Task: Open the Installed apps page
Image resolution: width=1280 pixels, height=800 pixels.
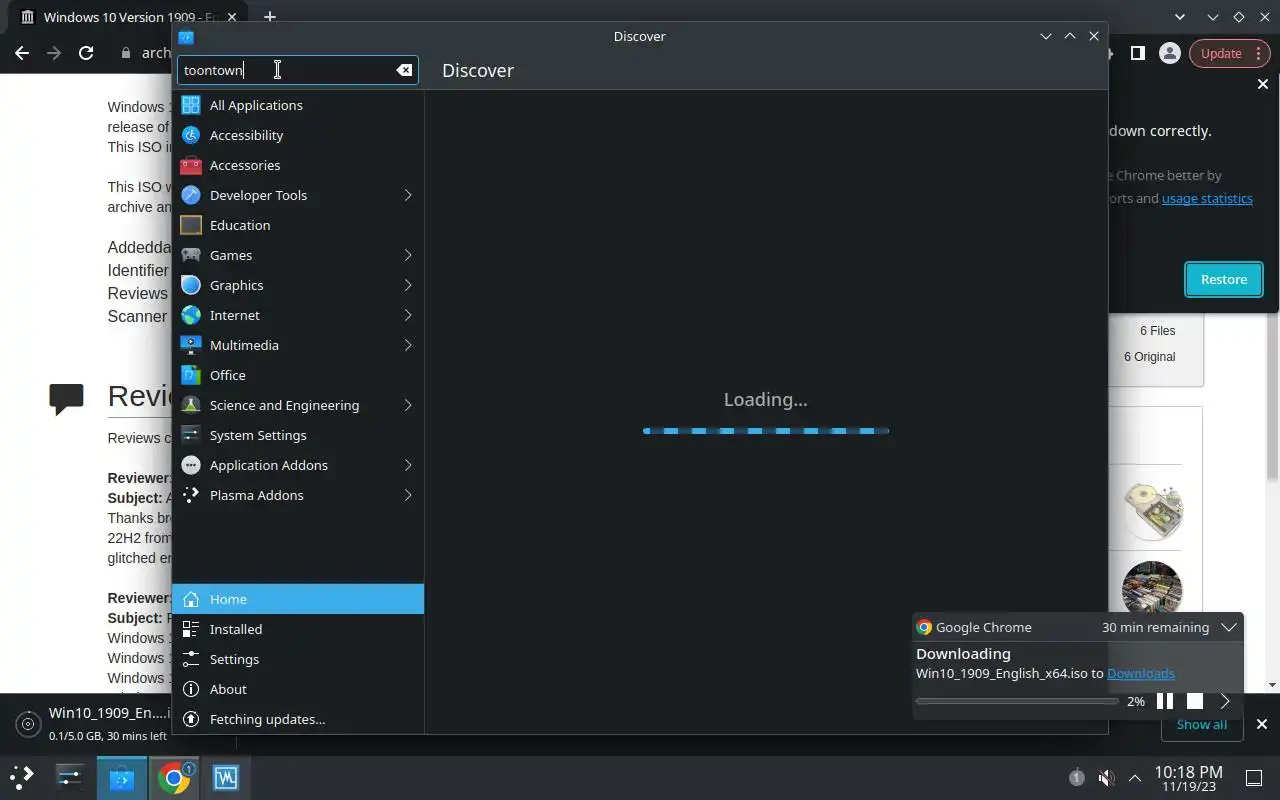Action: [x=298, y=629]
